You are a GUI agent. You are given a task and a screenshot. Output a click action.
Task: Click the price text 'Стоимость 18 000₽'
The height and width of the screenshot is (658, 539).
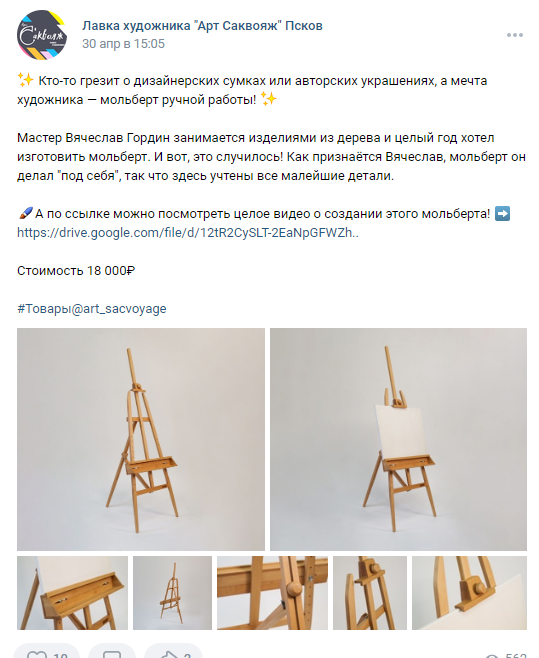tap(76, 271)
